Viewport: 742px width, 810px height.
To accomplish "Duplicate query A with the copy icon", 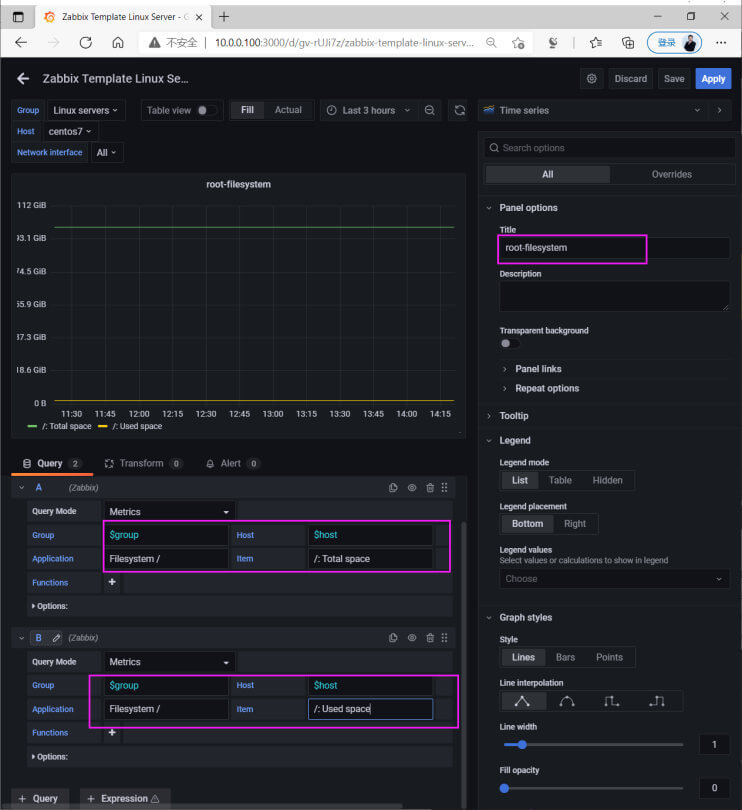I will coord(393,488).
